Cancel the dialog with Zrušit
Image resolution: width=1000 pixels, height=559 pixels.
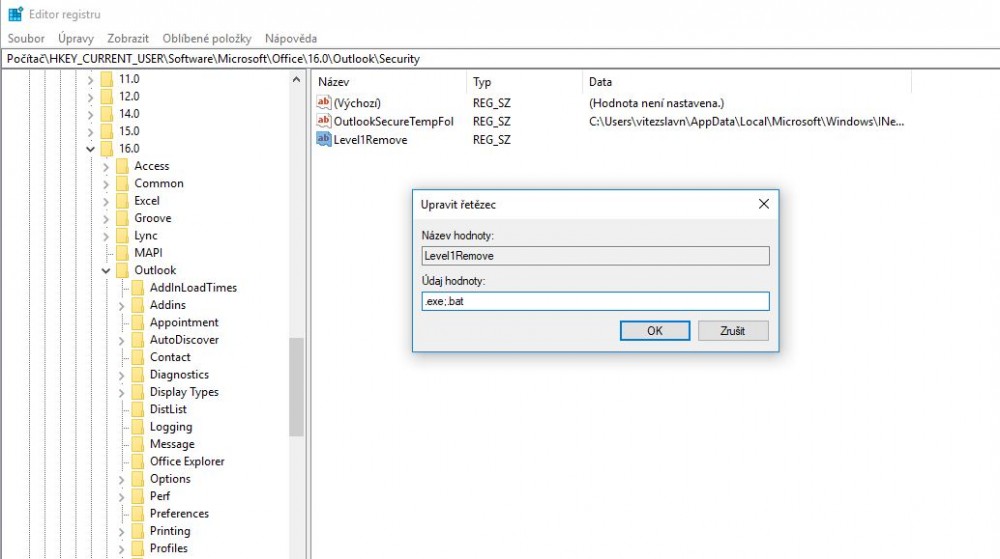(733, 331)
